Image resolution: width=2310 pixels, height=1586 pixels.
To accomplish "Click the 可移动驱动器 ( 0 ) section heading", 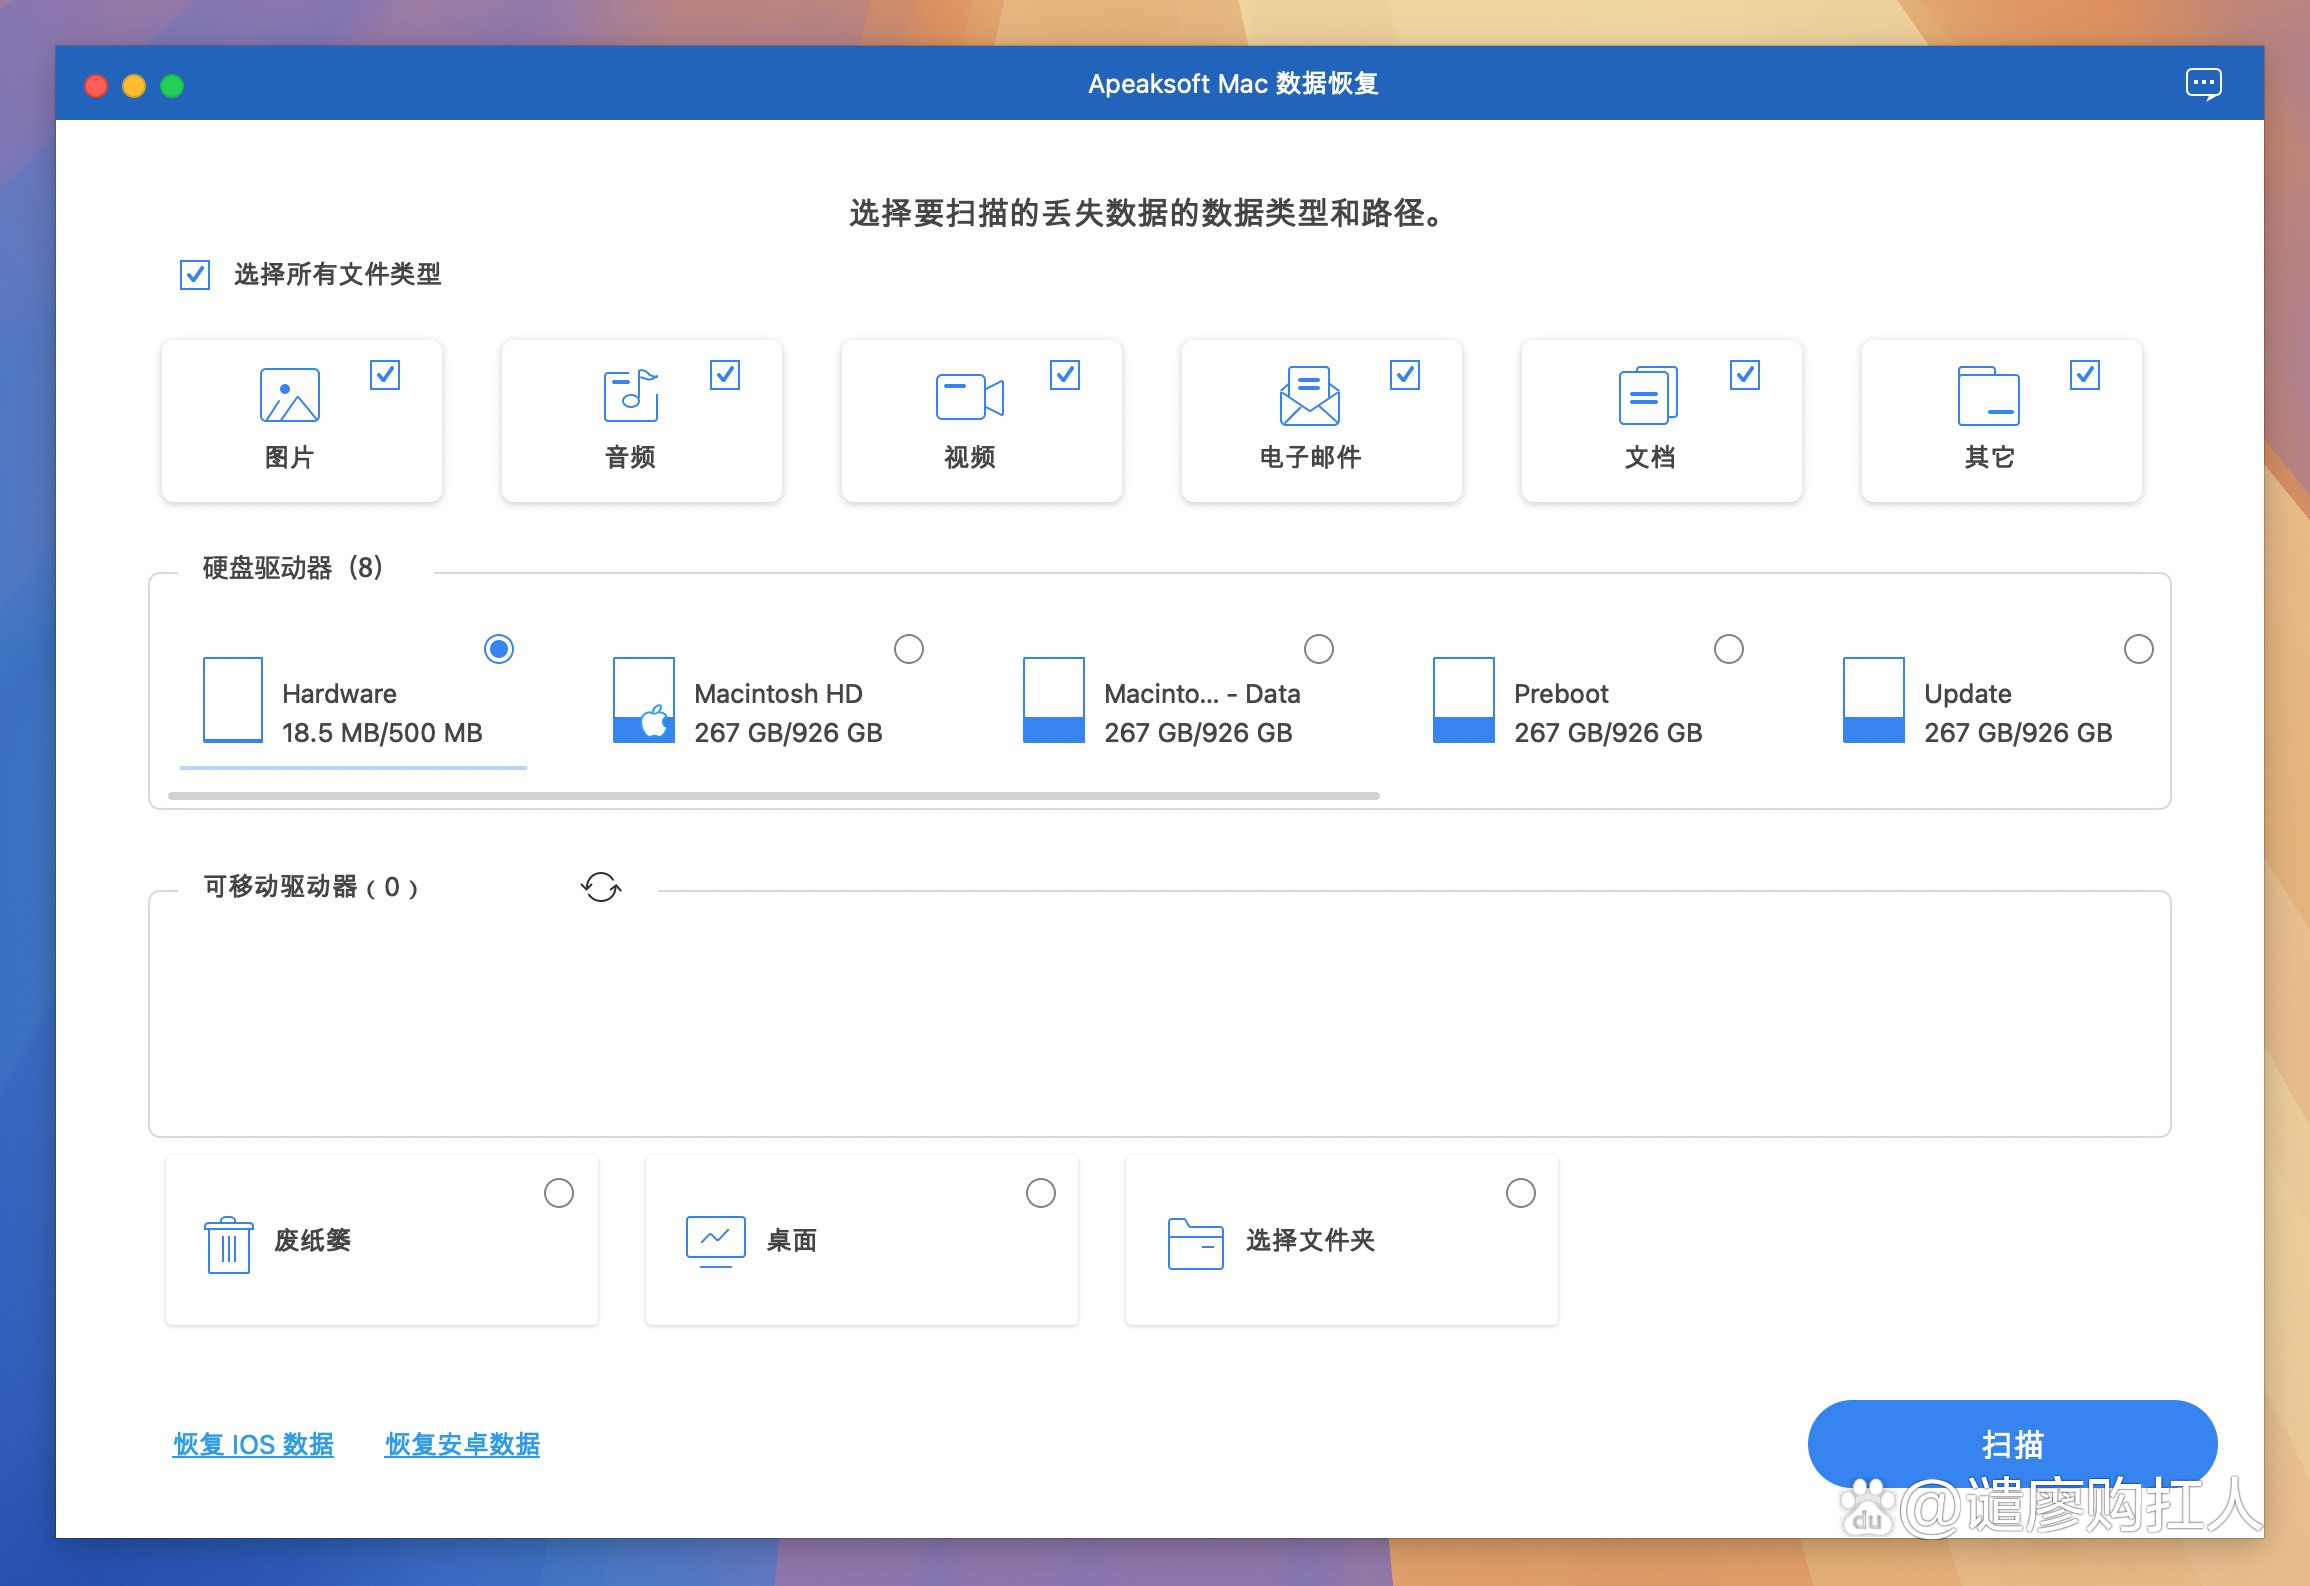I will [x=311, y=887].
